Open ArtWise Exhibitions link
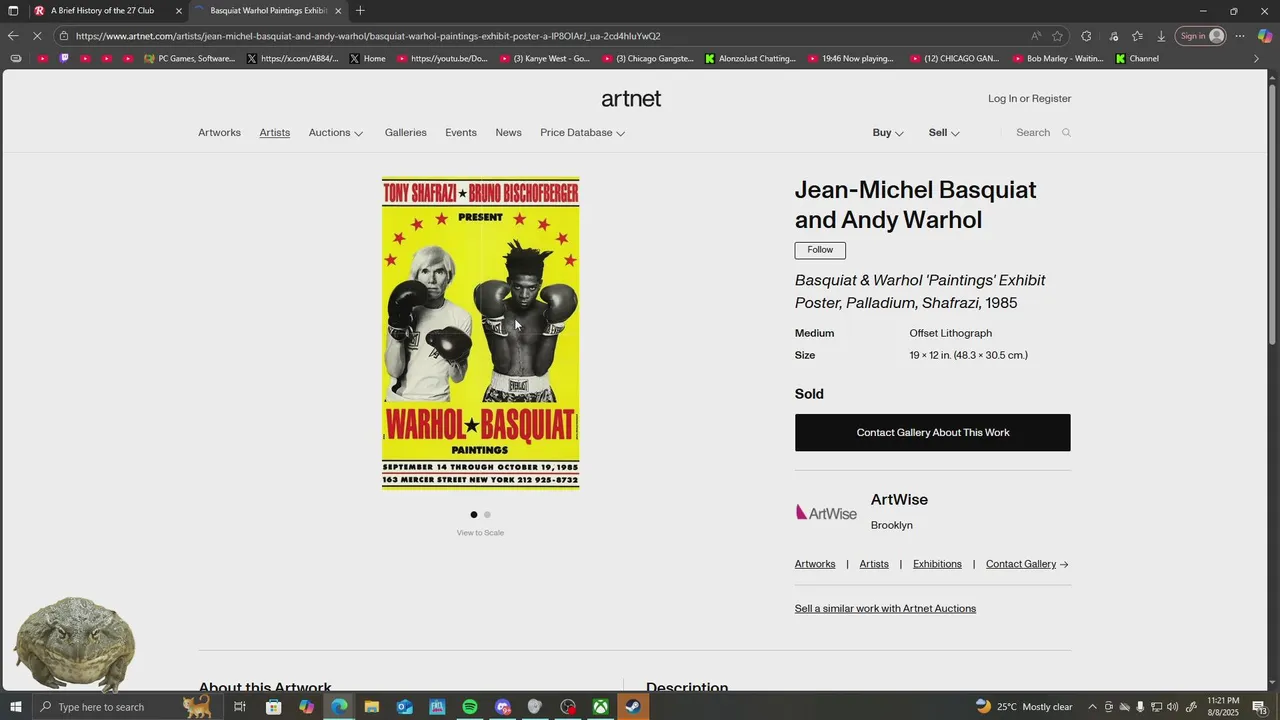Screen dimensions: 1280x720 pos(937,564)
